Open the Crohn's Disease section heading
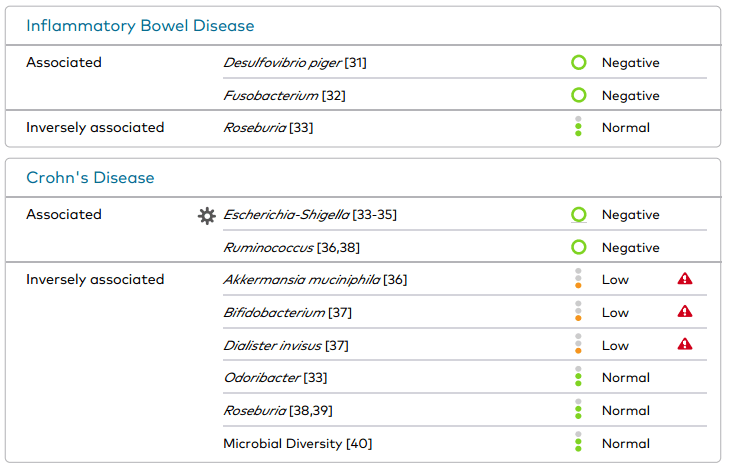 click(90, 178)
